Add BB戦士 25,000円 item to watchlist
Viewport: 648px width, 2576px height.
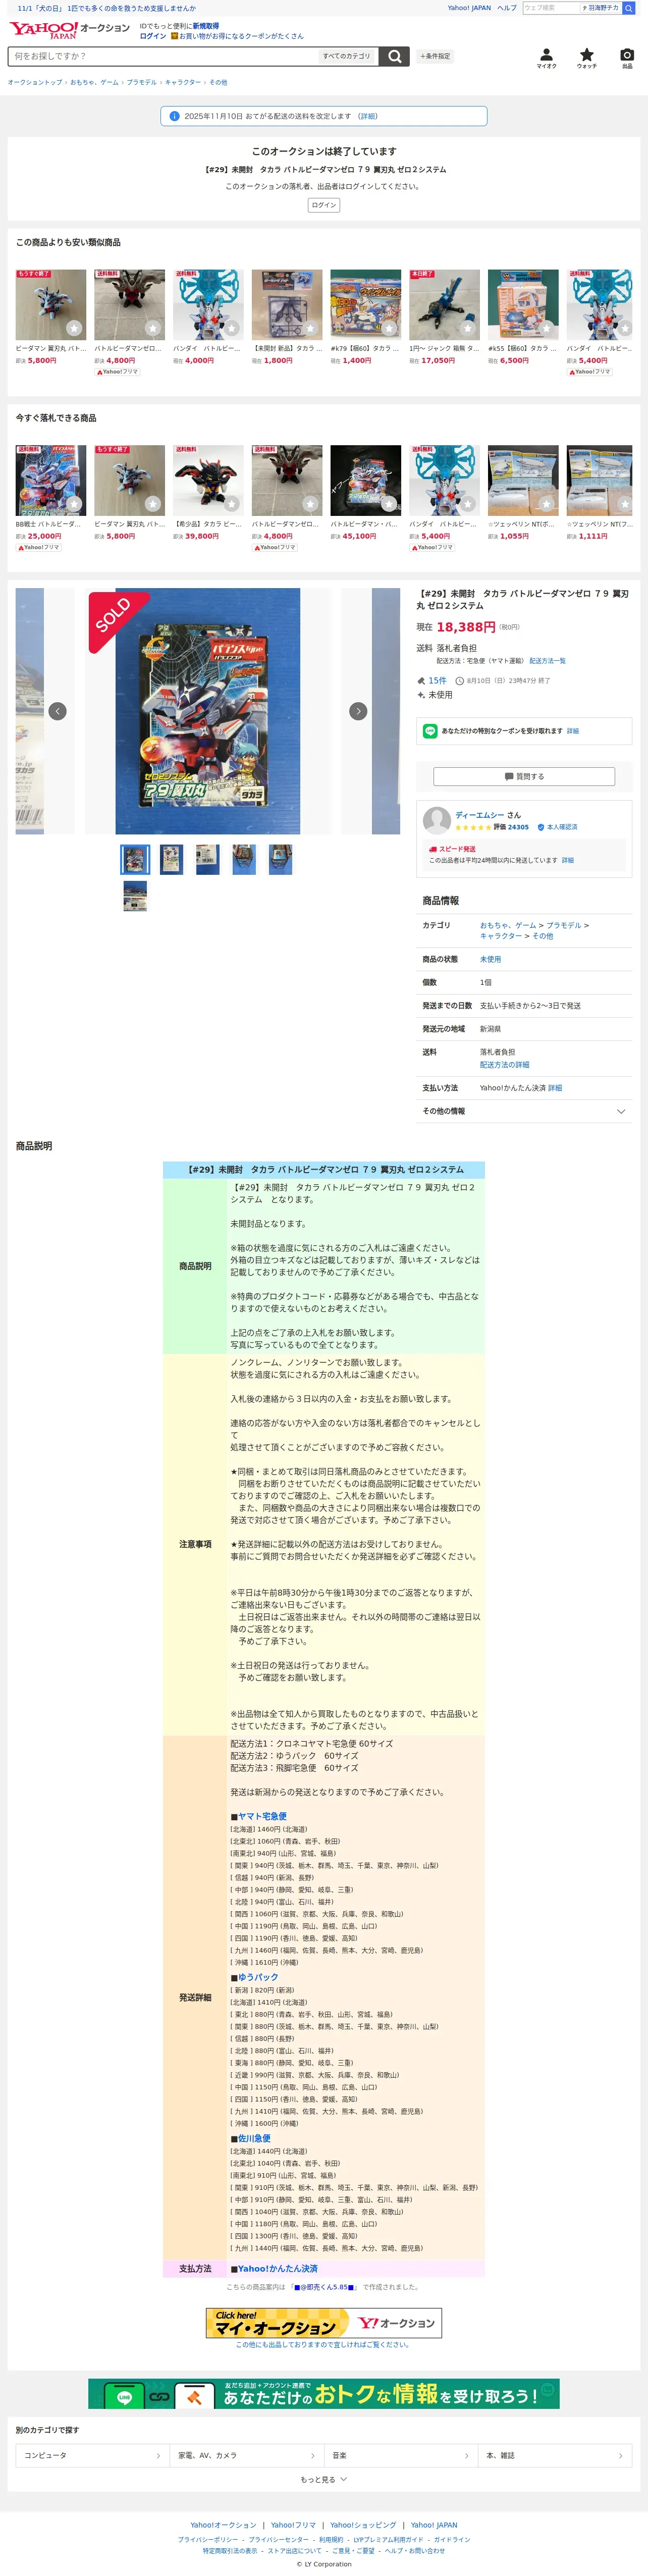(x=74, y=504)
